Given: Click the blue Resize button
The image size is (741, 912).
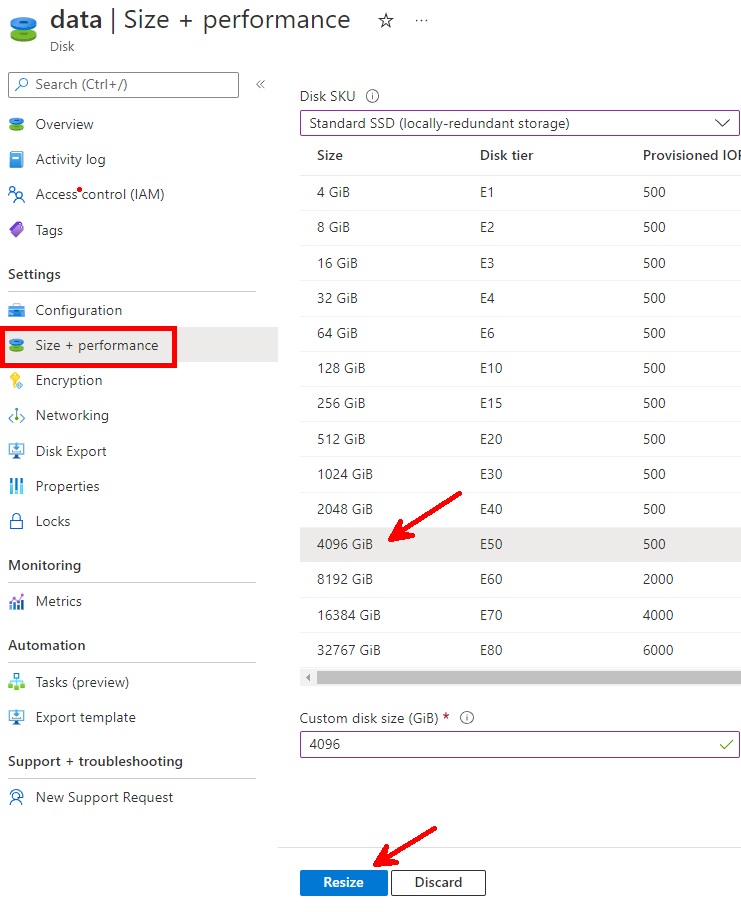Looking at the screenshot, I should coord(343,882).
